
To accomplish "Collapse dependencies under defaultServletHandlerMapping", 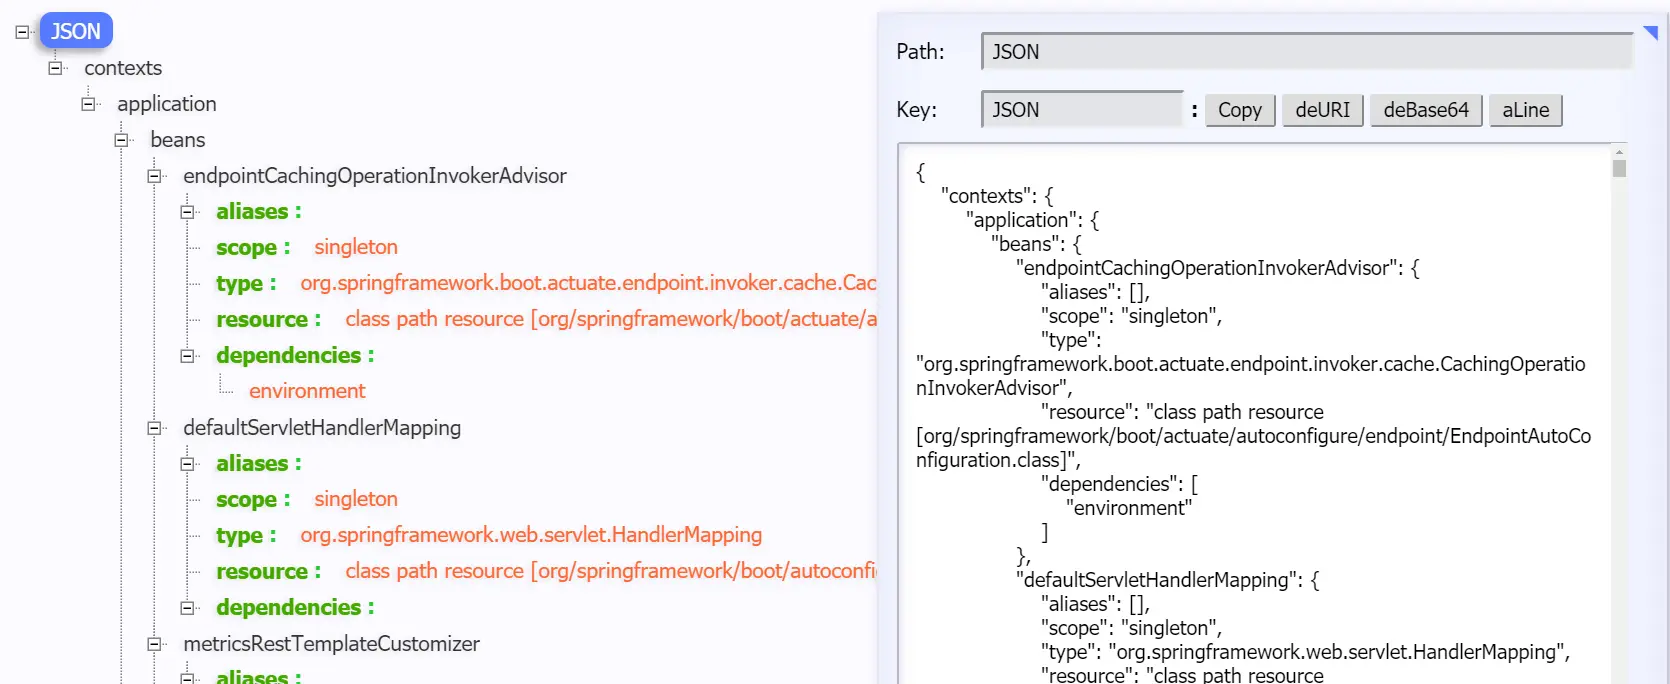I will [x=187, y=608].
